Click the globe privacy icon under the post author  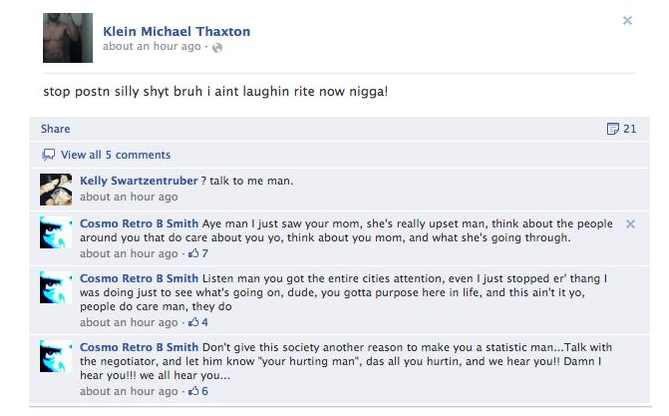pyautogui.click(x=217, y=47)
